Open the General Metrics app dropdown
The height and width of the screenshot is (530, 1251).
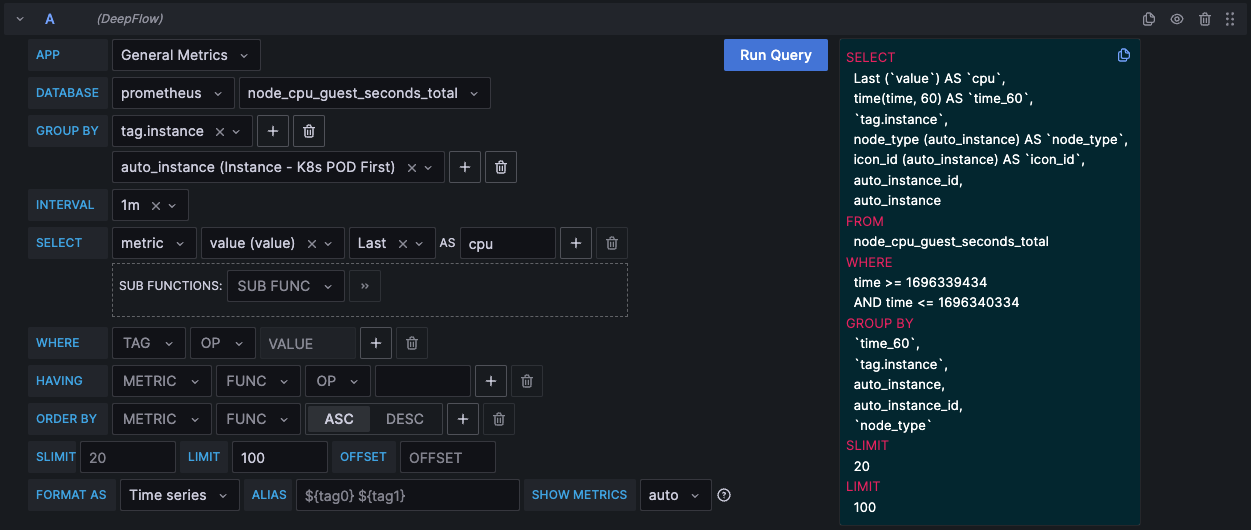pyautogui.click(x=187, y=55)
